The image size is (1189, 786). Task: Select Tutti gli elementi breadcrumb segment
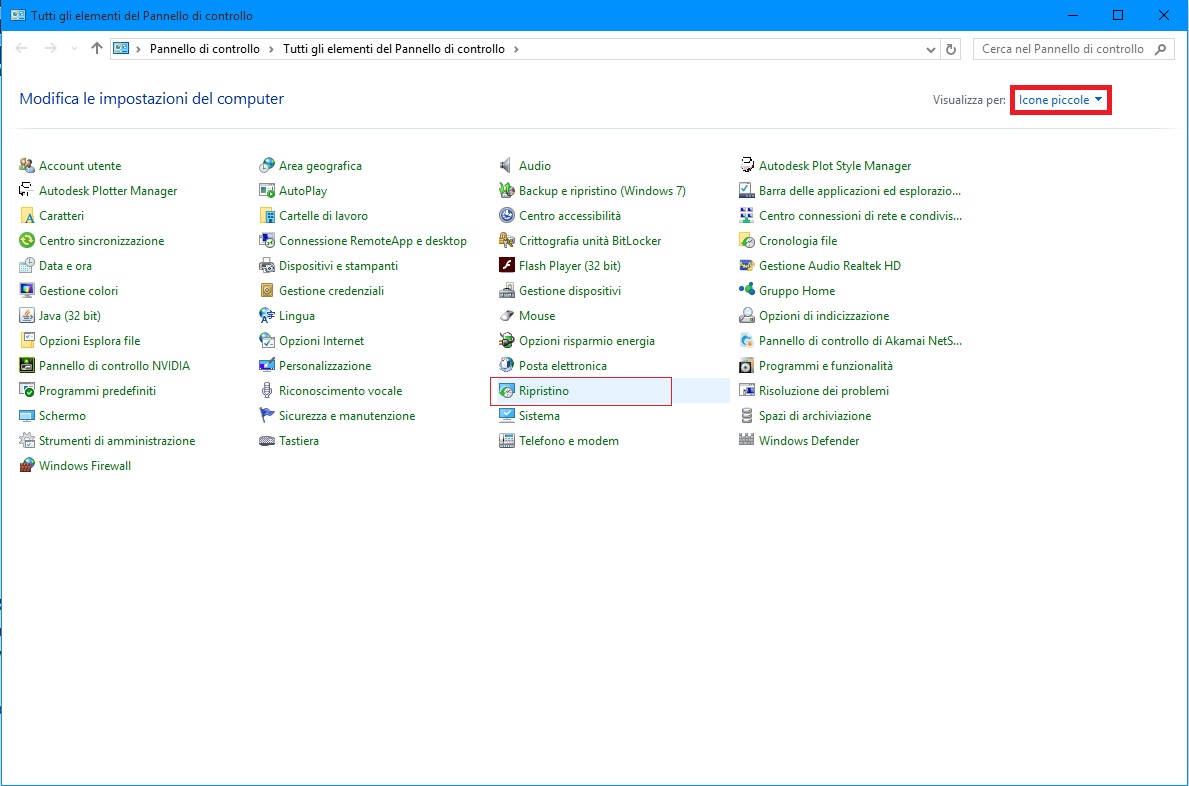pyautogui.click(x=394, y=49)
